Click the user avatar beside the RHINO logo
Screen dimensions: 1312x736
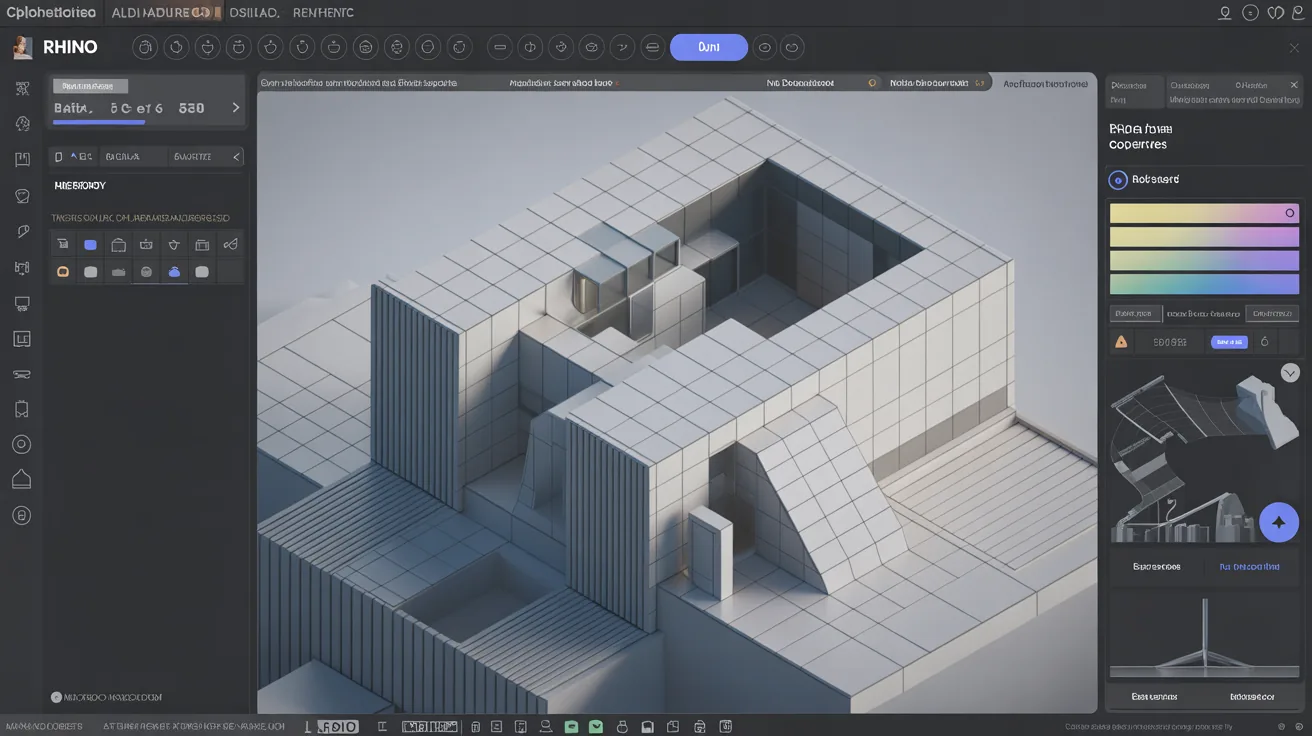click(x=21, y=47)
